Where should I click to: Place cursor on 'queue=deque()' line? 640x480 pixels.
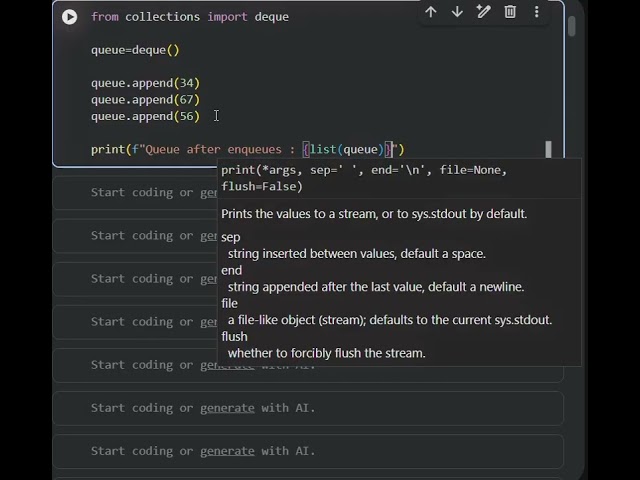coord(135,50)
